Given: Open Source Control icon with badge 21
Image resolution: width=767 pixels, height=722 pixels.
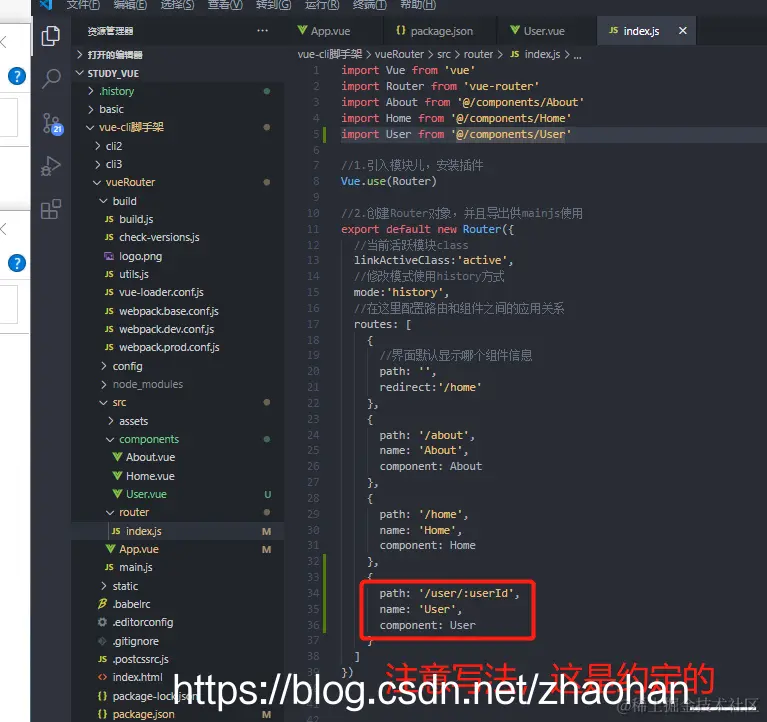Looking at the screenshot, I should (x=52, y=123).
